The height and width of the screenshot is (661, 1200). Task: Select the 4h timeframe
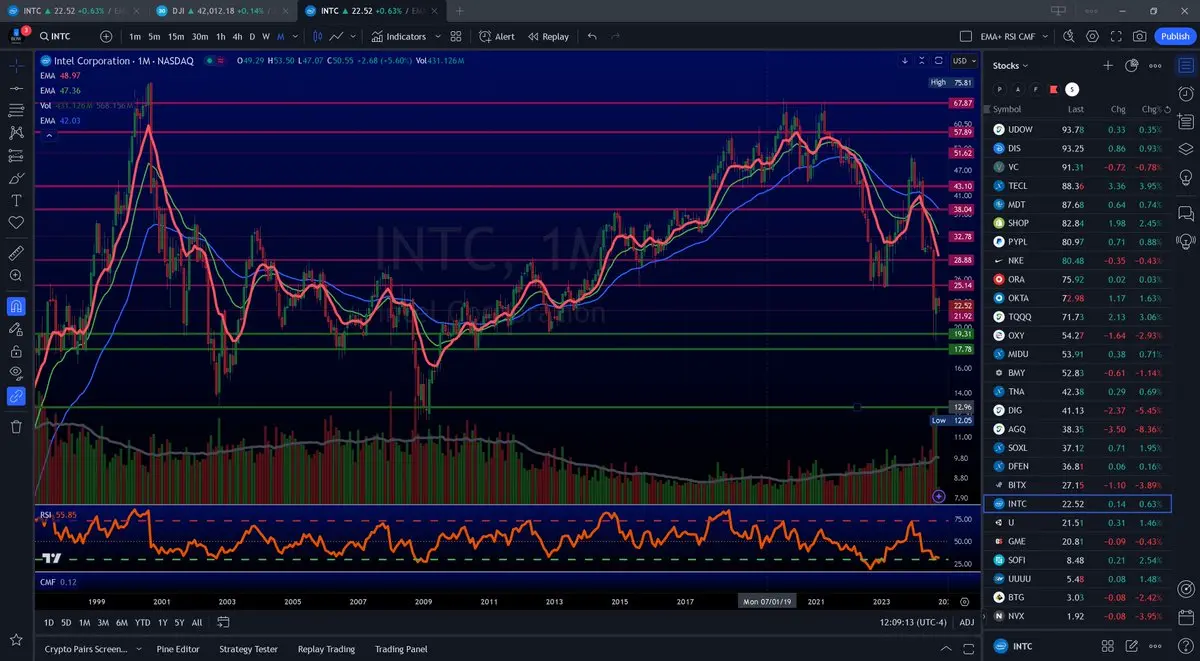click(x=237, y=36)
